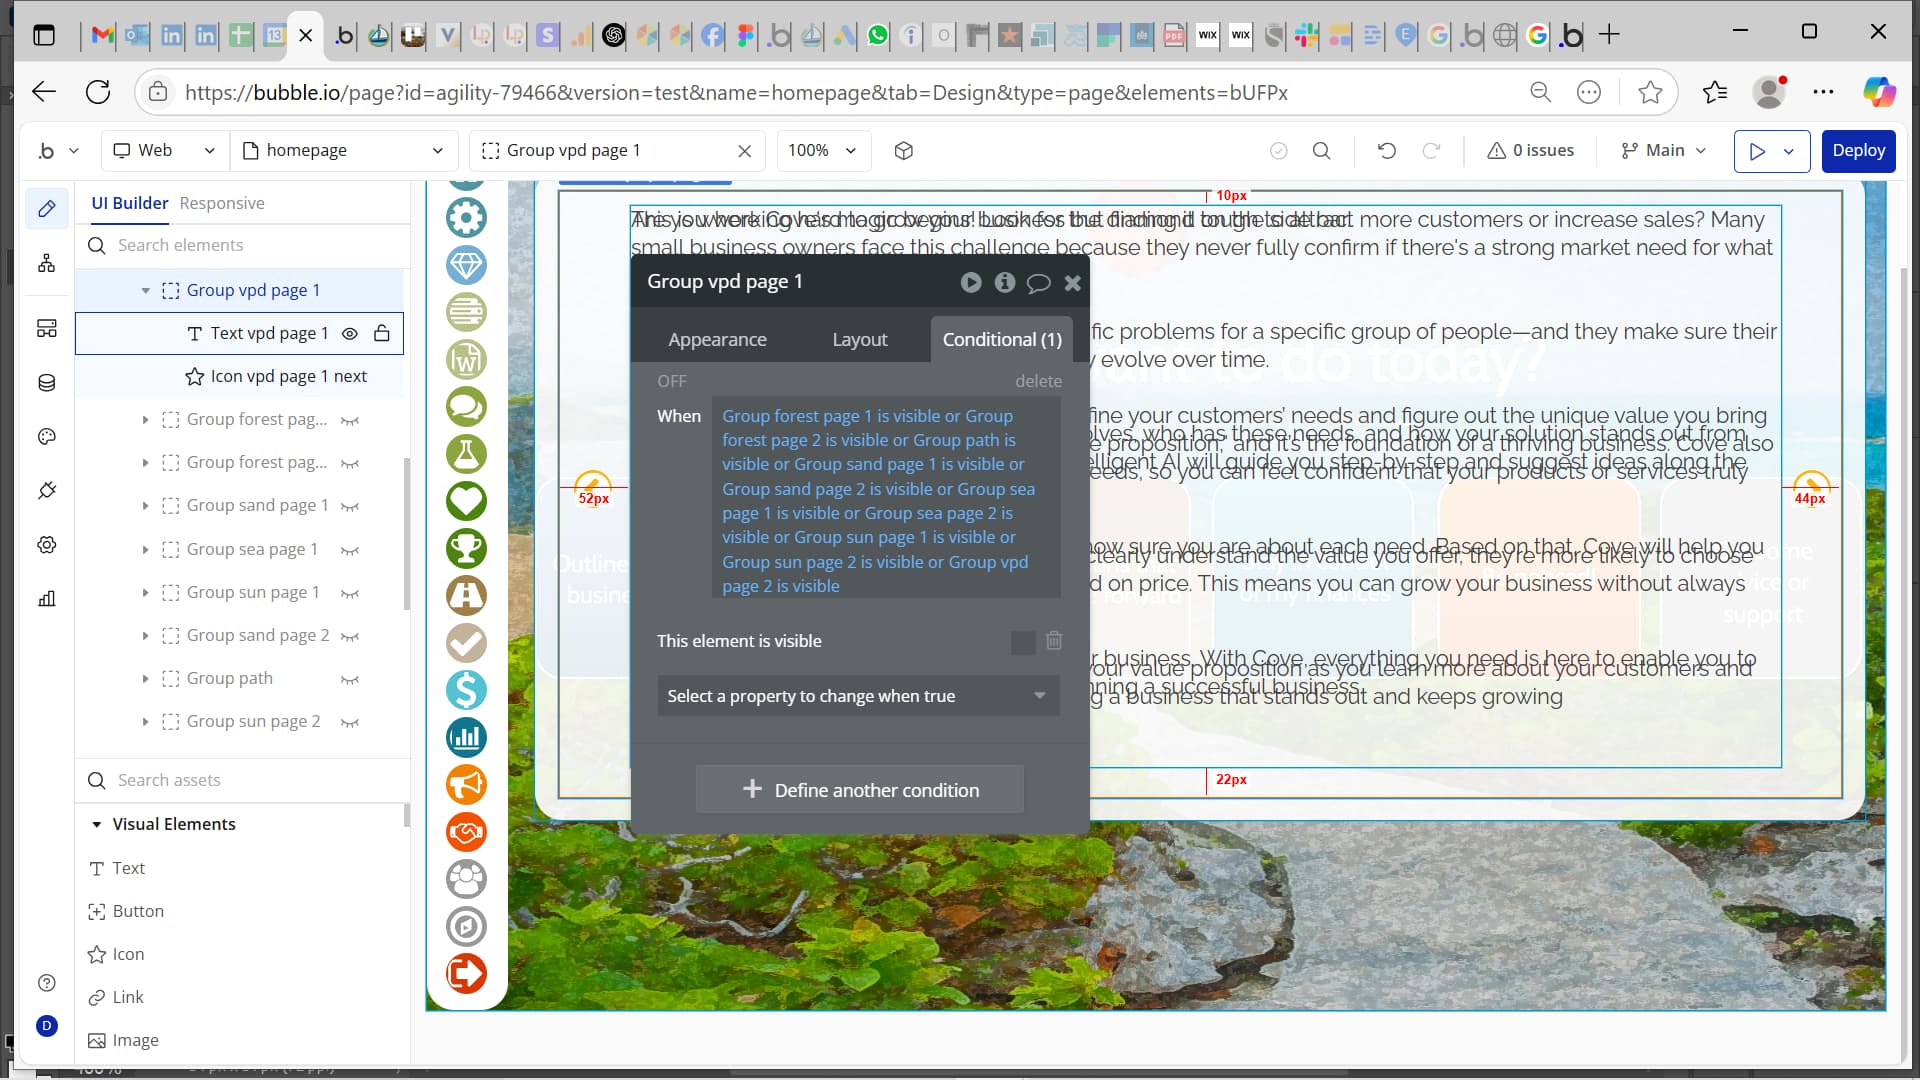1920x1080 pixels.
Task: Show hidden Group sun page 1 via eye icon
Action: pyautogui.click(x=350, y=594)
